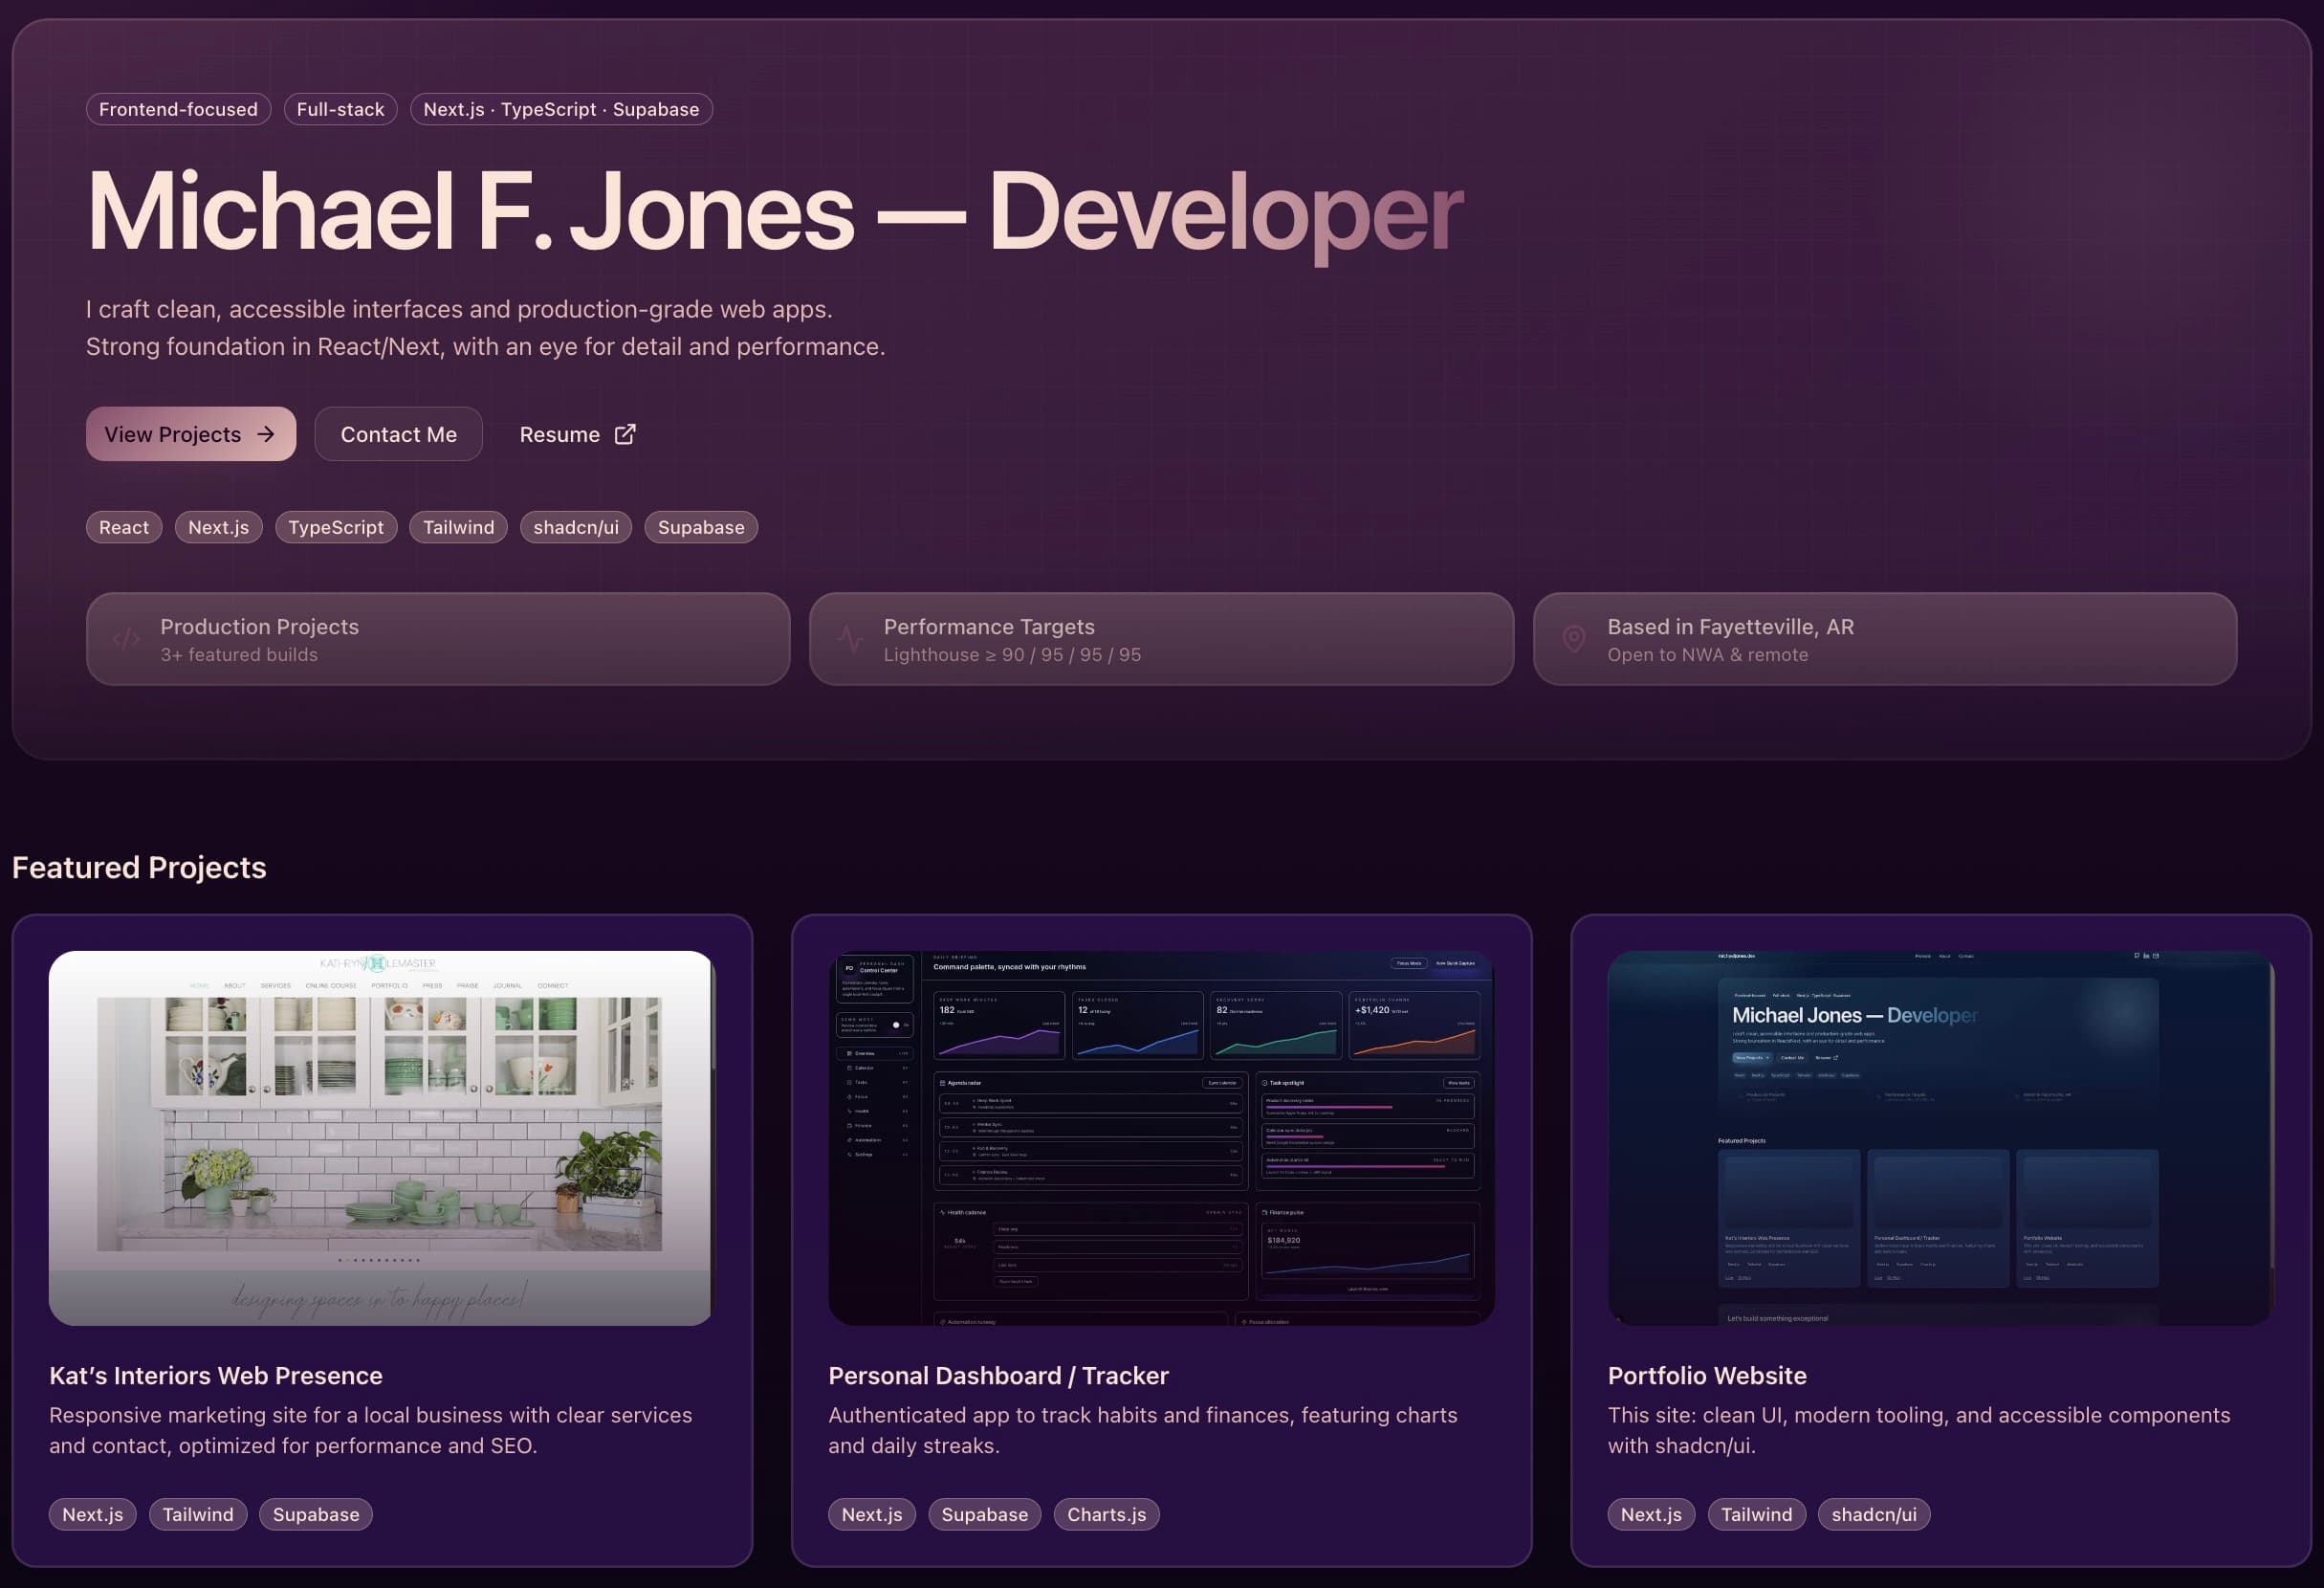Click the Full-stack badge
The width and height of the screenshot is (2324, 1588).
[x=340, y=109]
